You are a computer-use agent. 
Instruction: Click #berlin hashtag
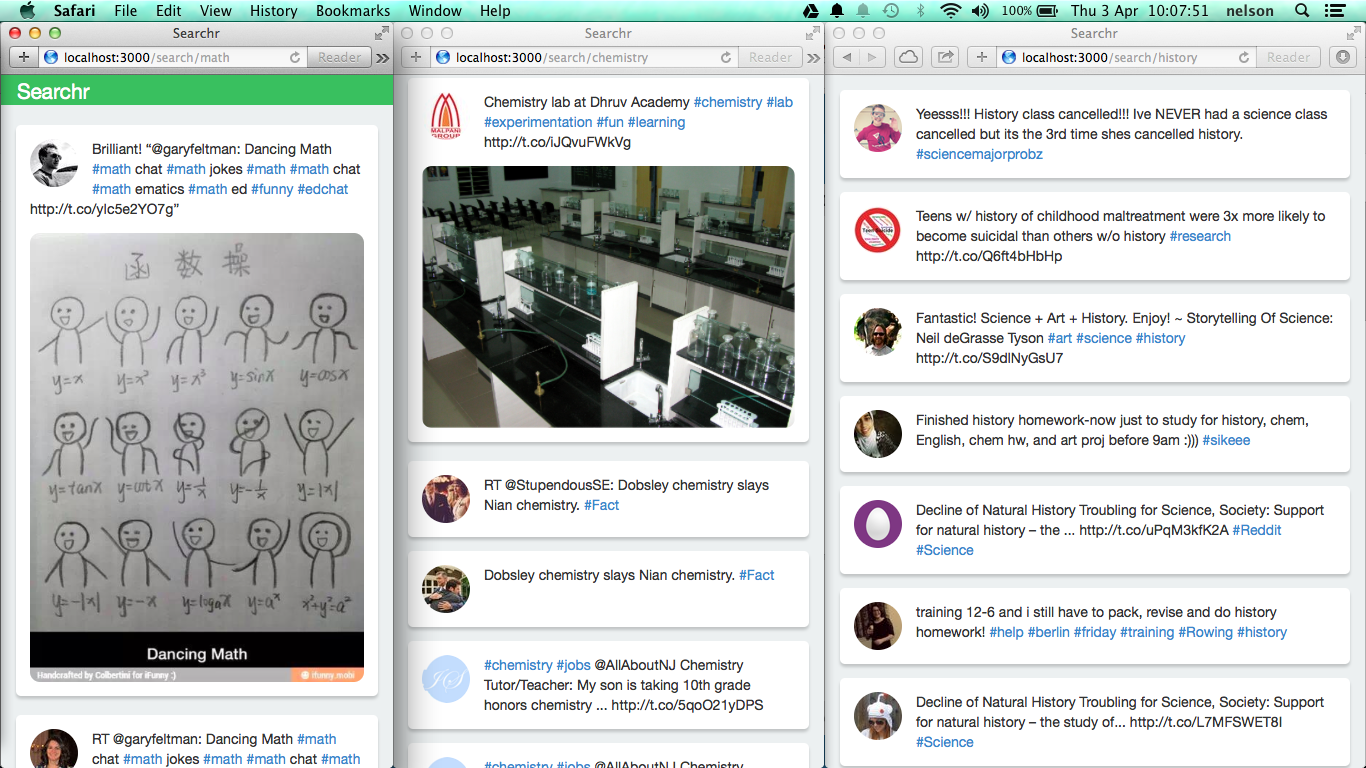[x=1048, y=632]
